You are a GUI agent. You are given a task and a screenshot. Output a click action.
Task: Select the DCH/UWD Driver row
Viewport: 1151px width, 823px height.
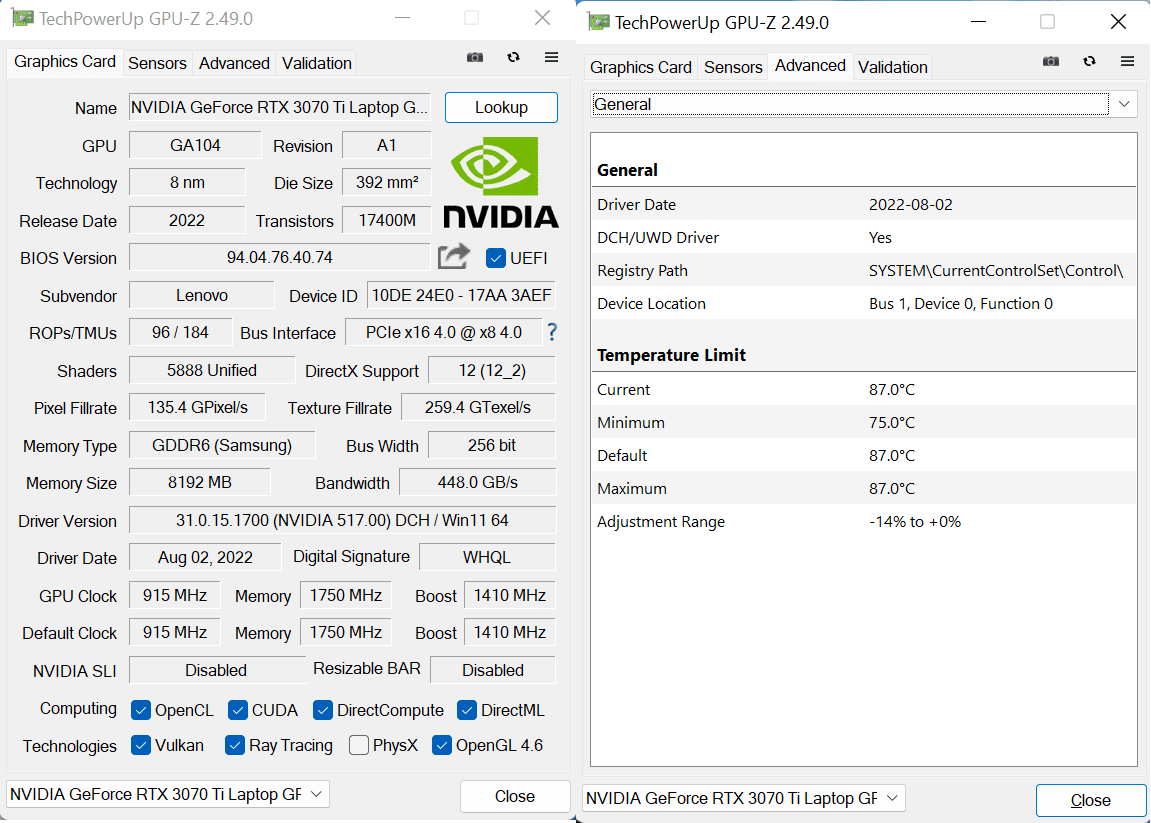point(864,238)
